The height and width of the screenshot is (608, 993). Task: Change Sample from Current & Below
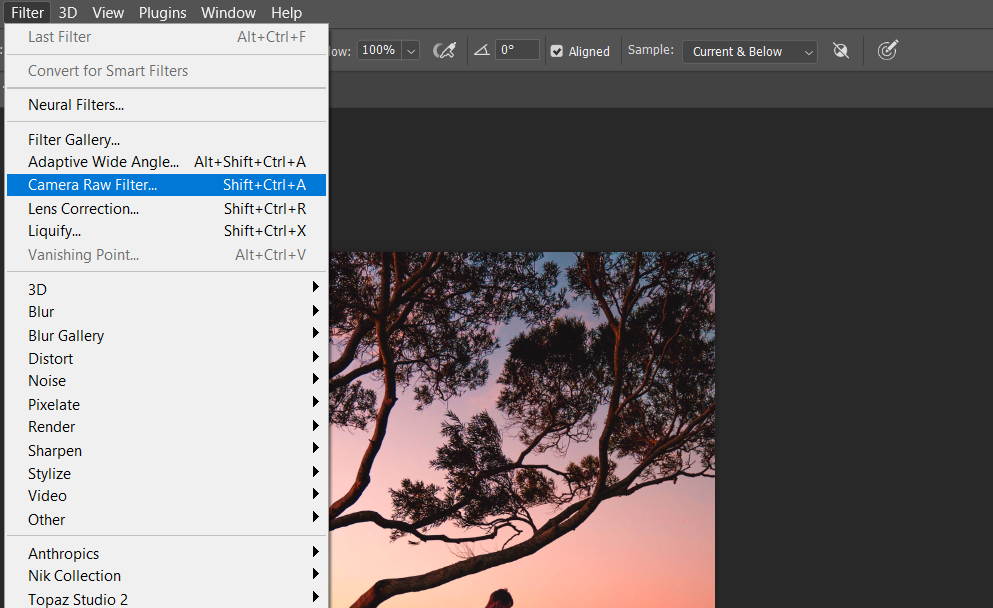tap(749, 51)
